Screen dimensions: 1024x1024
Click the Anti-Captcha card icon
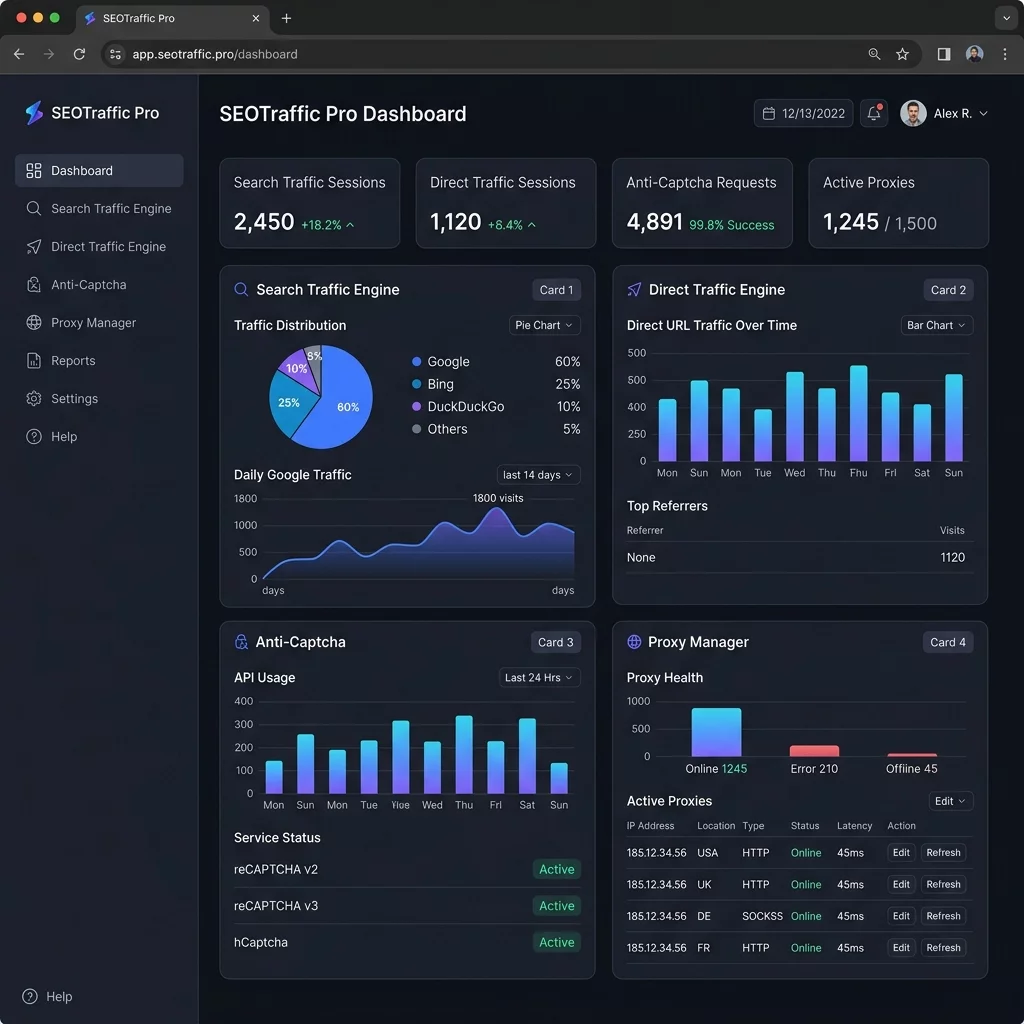click(241, 642)
